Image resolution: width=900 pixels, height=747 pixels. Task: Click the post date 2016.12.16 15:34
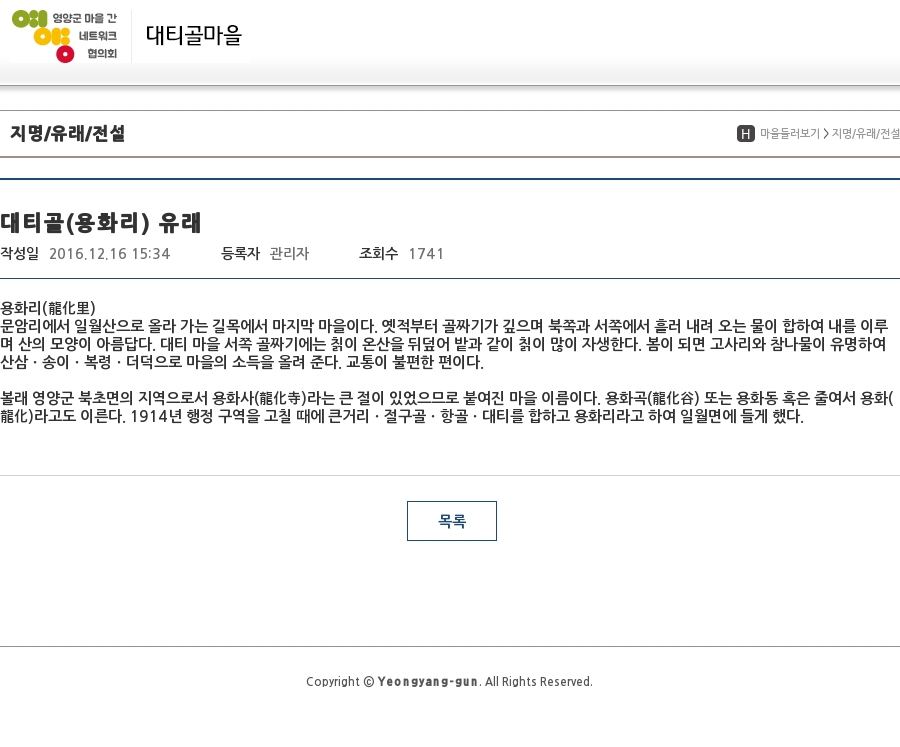click(109, 254)
